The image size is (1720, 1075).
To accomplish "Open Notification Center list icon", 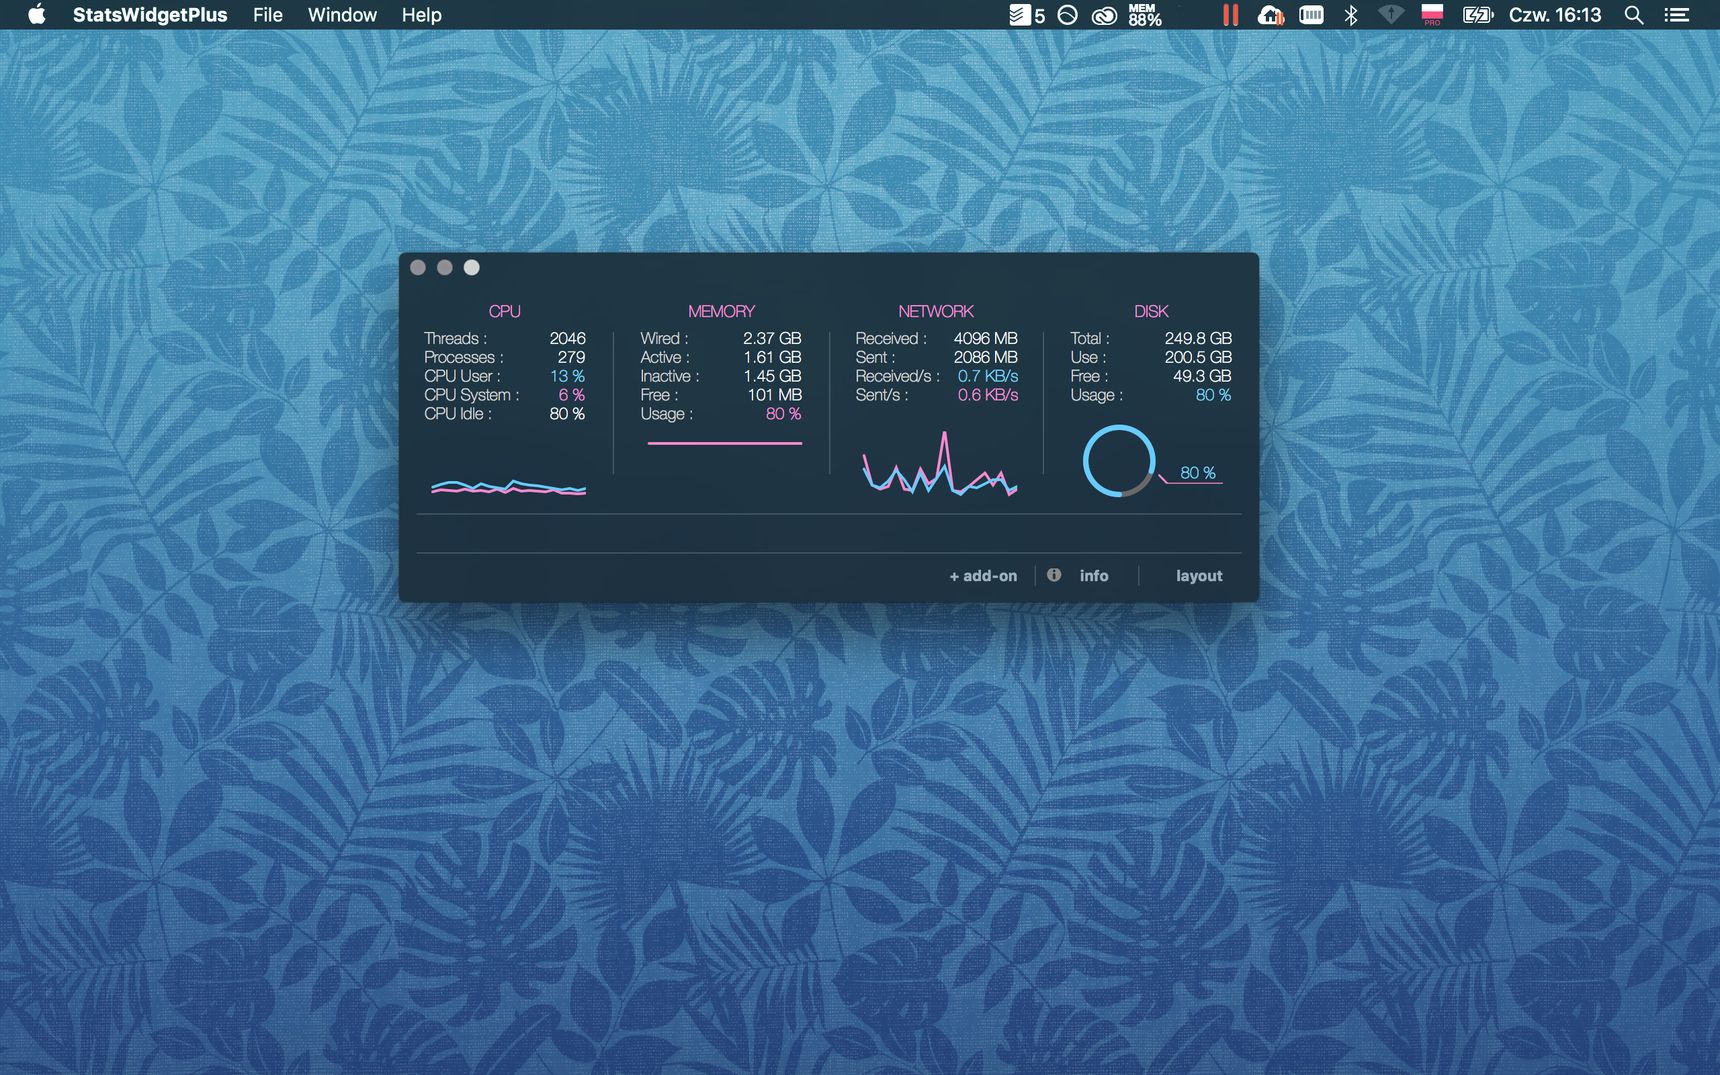I will (x=1677, y=15).
